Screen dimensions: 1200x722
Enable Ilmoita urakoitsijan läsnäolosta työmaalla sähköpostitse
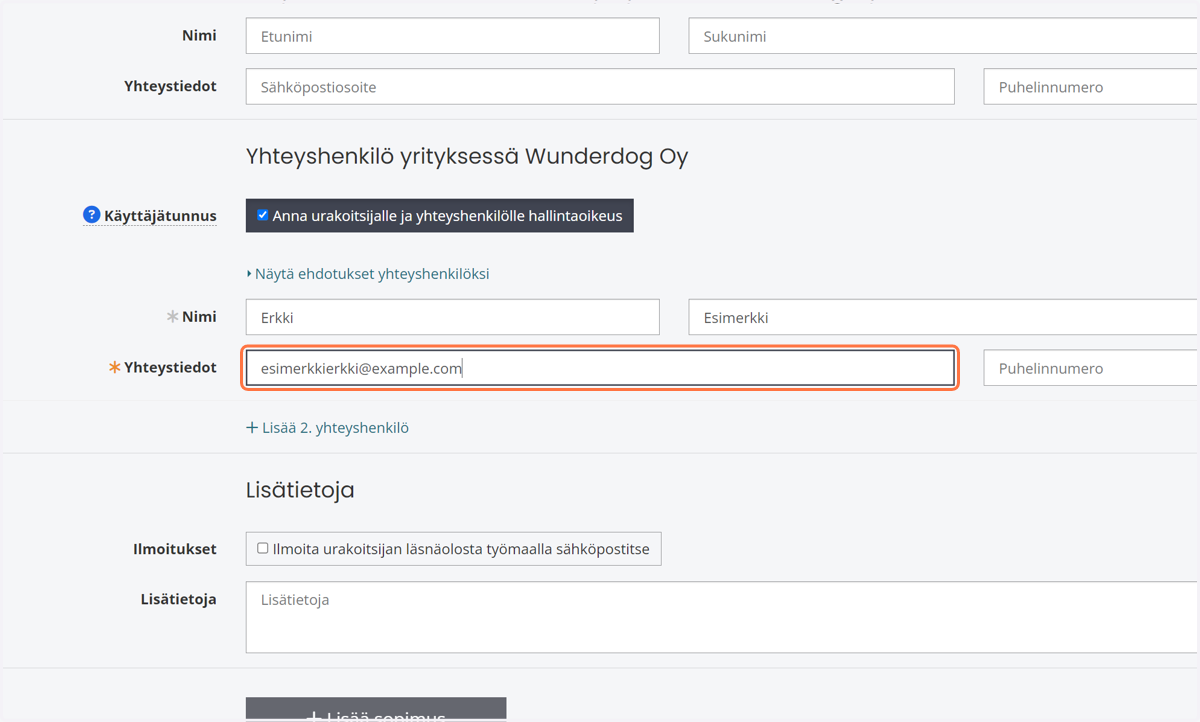(x=263, y=548)
